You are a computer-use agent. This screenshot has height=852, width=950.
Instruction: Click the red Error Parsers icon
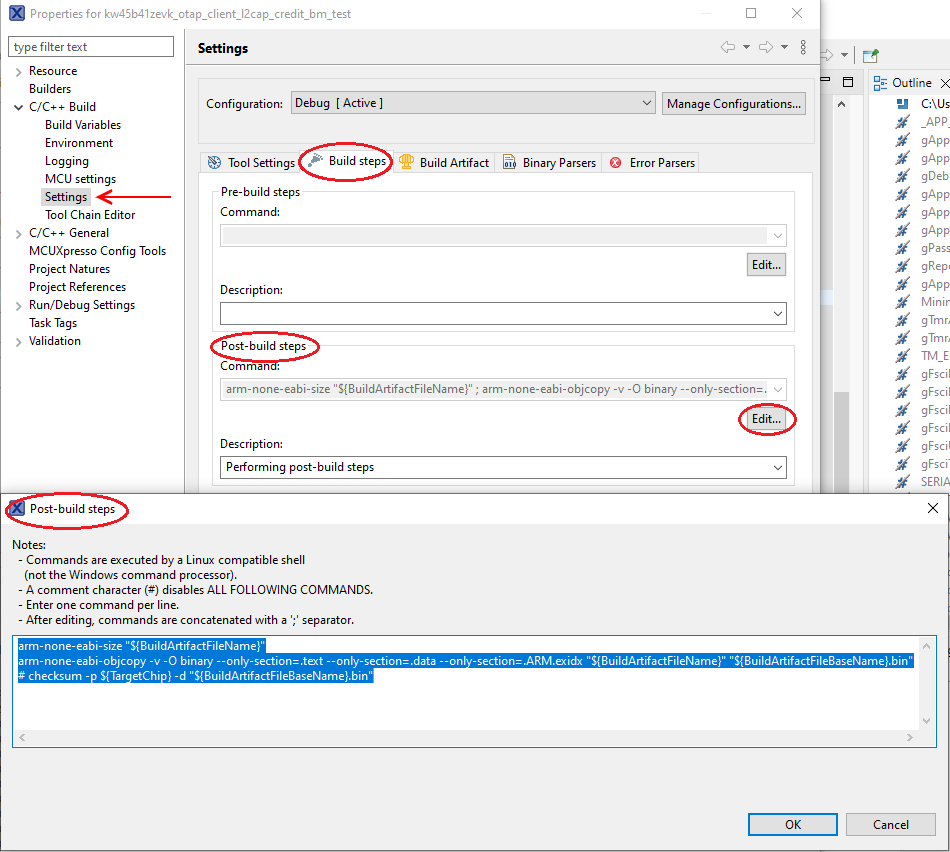pos(616,162)
